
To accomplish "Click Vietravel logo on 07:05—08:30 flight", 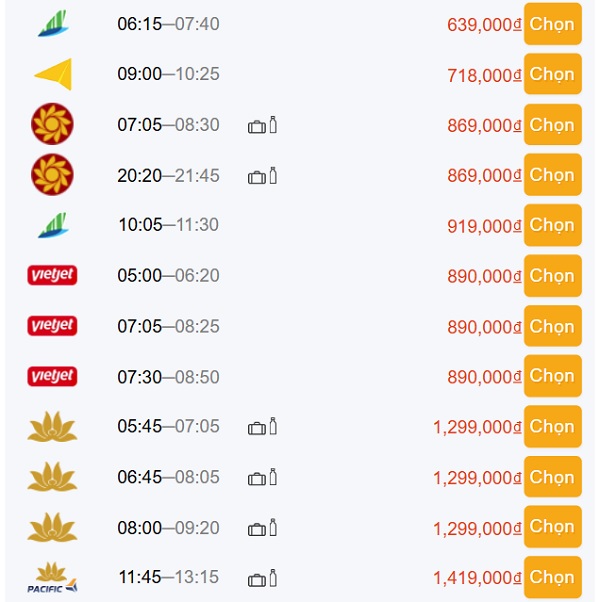I will click(52, 125).
